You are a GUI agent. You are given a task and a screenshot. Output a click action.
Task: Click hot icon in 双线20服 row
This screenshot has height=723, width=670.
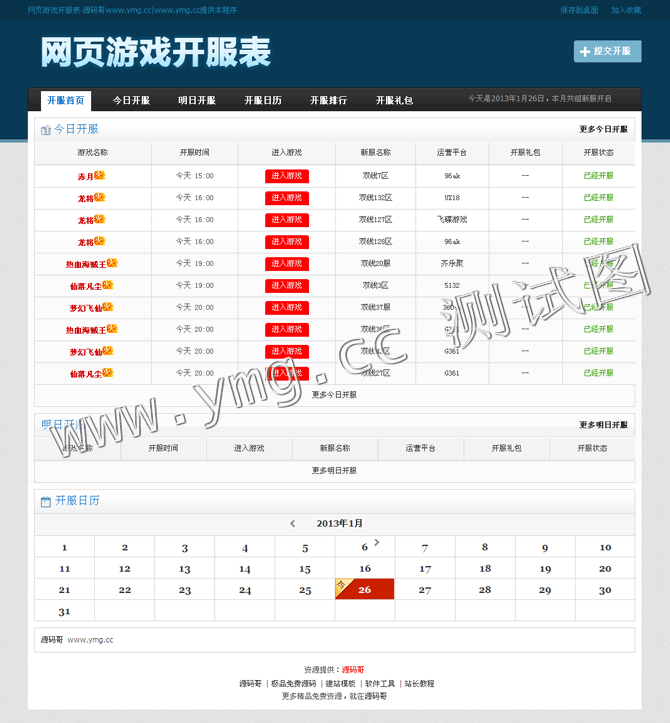(112, 263)
